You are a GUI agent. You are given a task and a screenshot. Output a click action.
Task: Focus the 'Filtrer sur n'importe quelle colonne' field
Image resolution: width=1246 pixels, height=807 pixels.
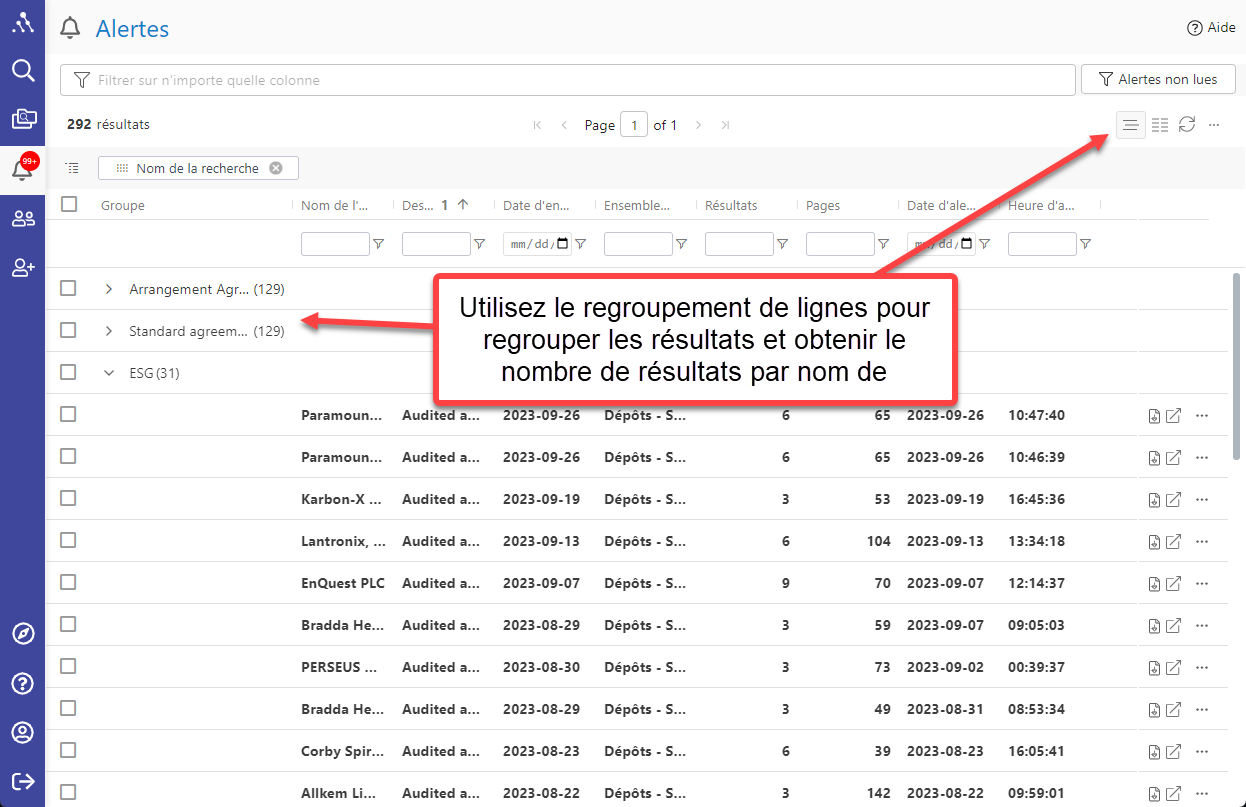(567, 80)
